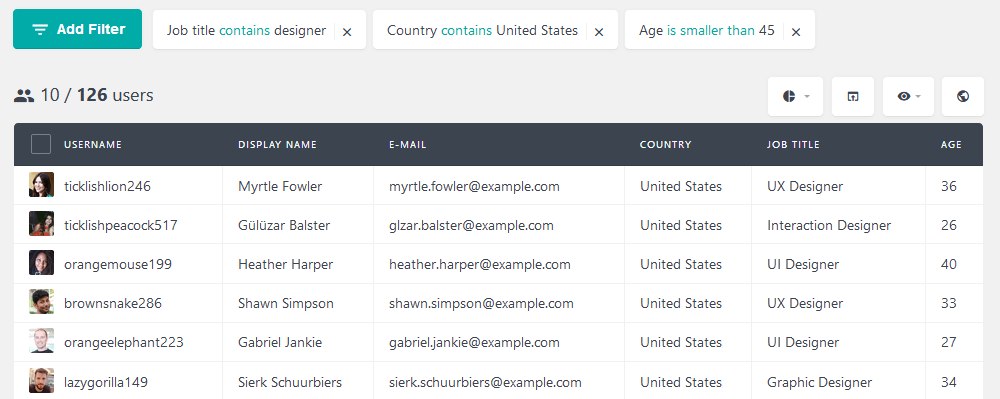This screenshot has width=1000, height=399.
Task: Sort by the E-MAIL column header
Action: pos(408,145)
